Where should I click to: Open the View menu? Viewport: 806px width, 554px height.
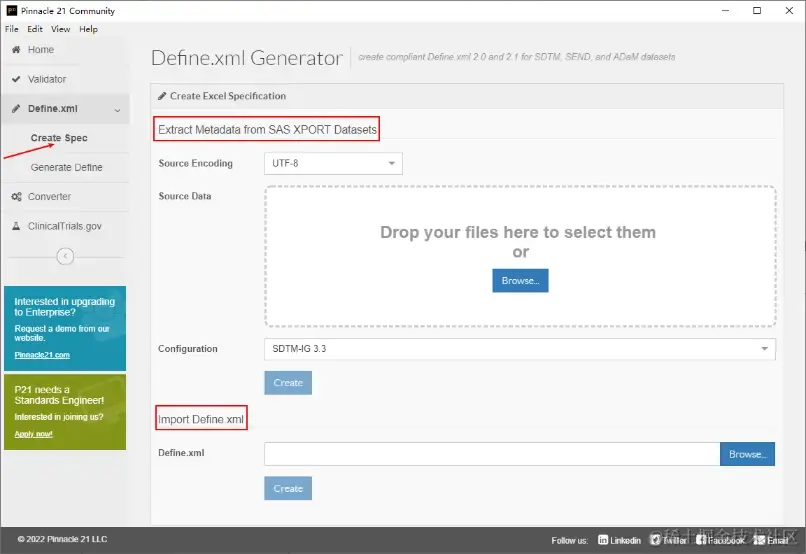pos(60,29)
